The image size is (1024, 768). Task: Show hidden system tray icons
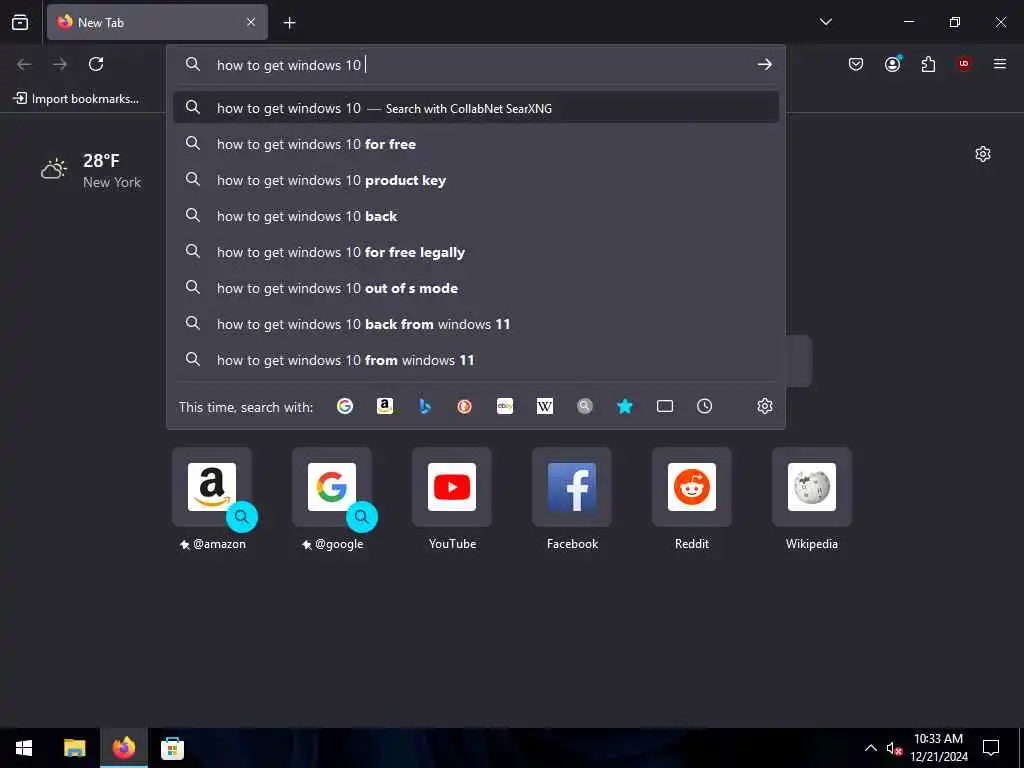pyautogui.click(x=871, y=748)
